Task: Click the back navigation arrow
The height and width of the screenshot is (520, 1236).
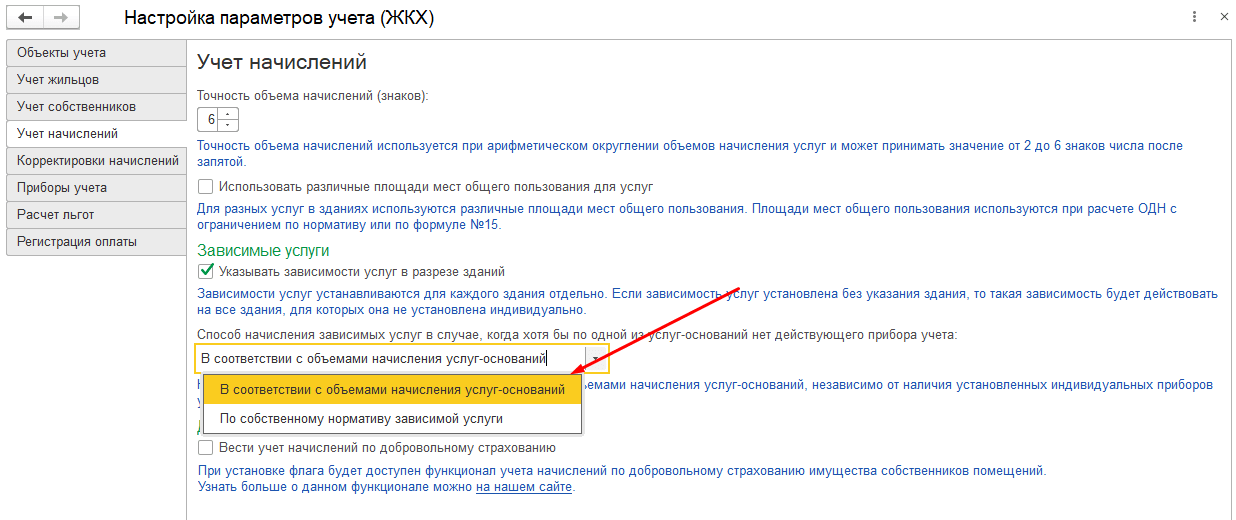Action: pyautogui.click(x=25, y=18)
